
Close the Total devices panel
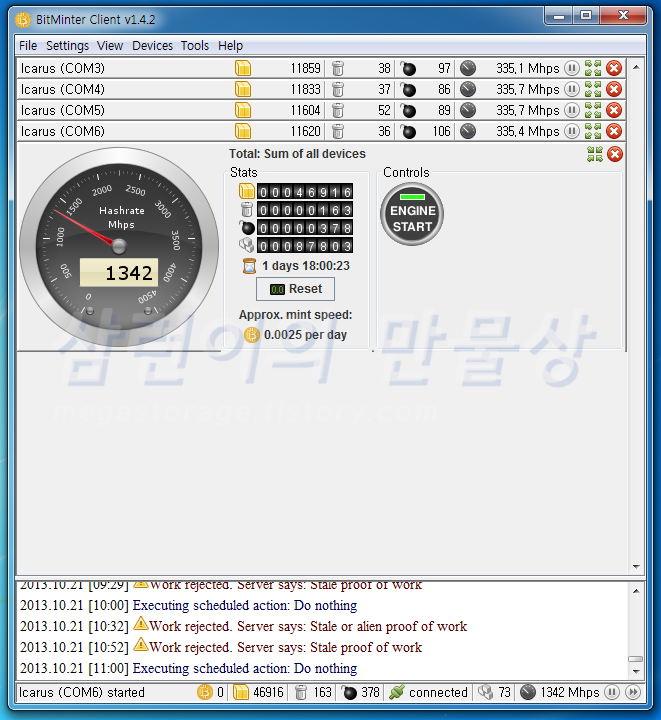click(x=615, y=154)
